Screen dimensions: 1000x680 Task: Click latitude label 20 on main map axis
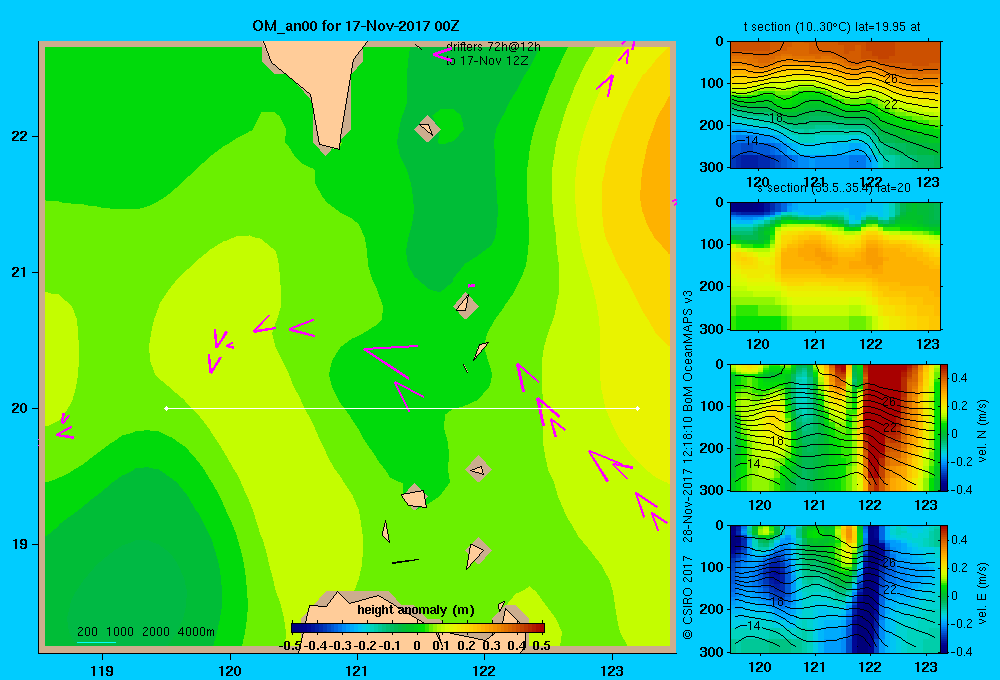[x=20, y=408]
